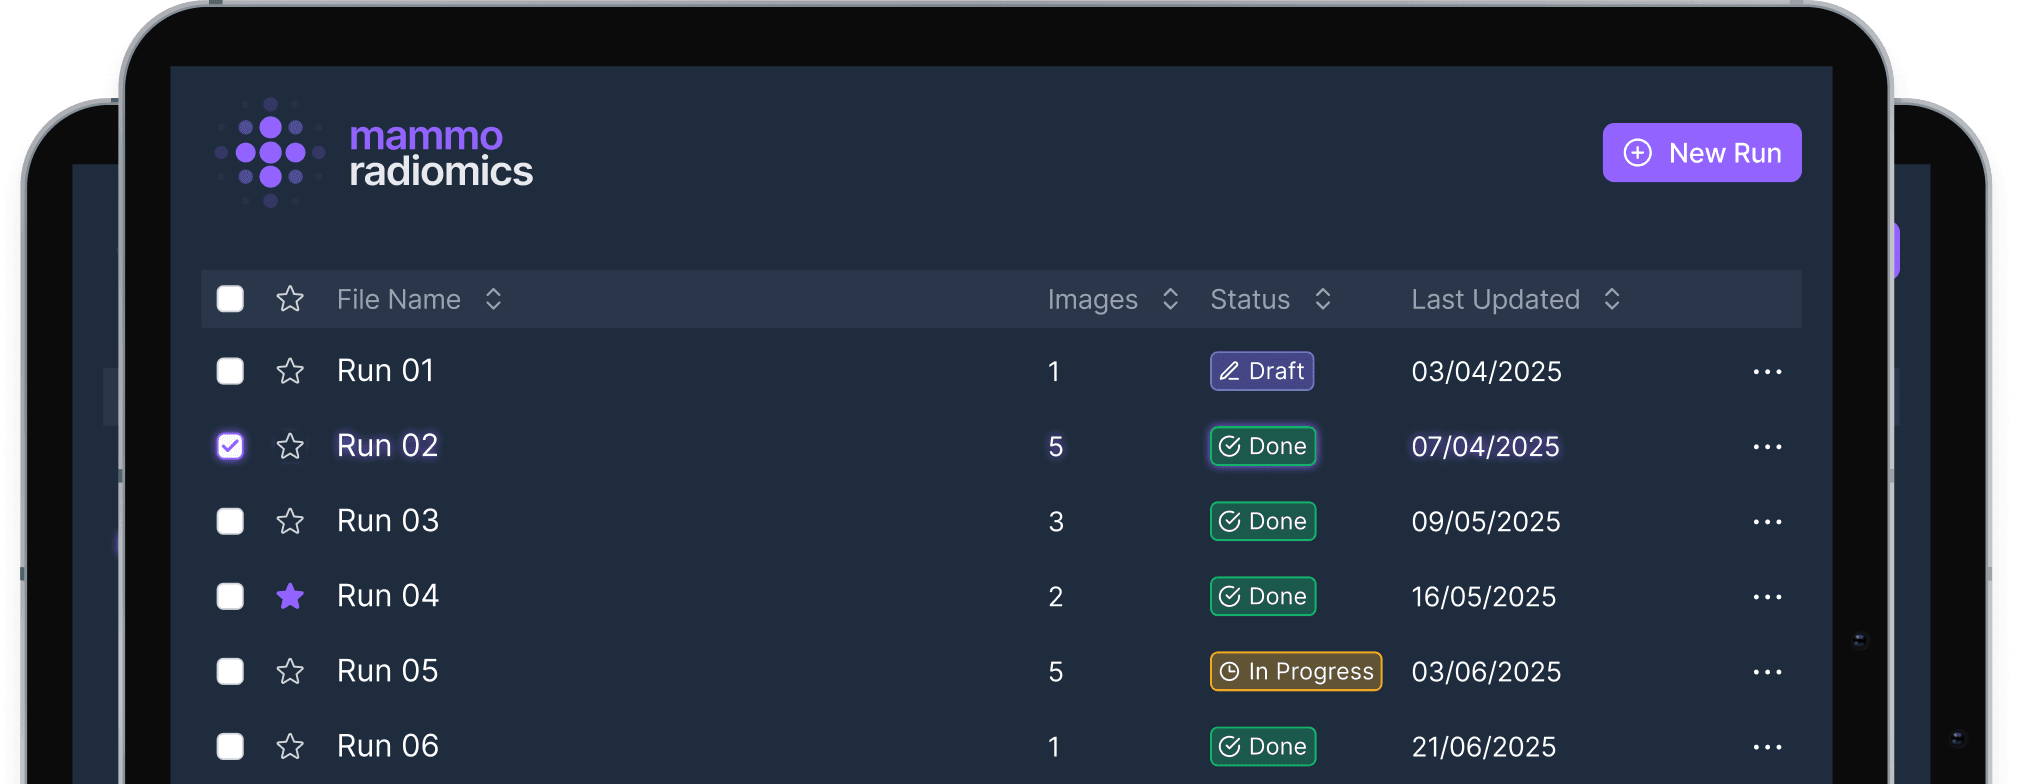Click the Images column header
The width and height of the screenshot is (2017, 784).
pyautogui.click(x=1093, y=300)
